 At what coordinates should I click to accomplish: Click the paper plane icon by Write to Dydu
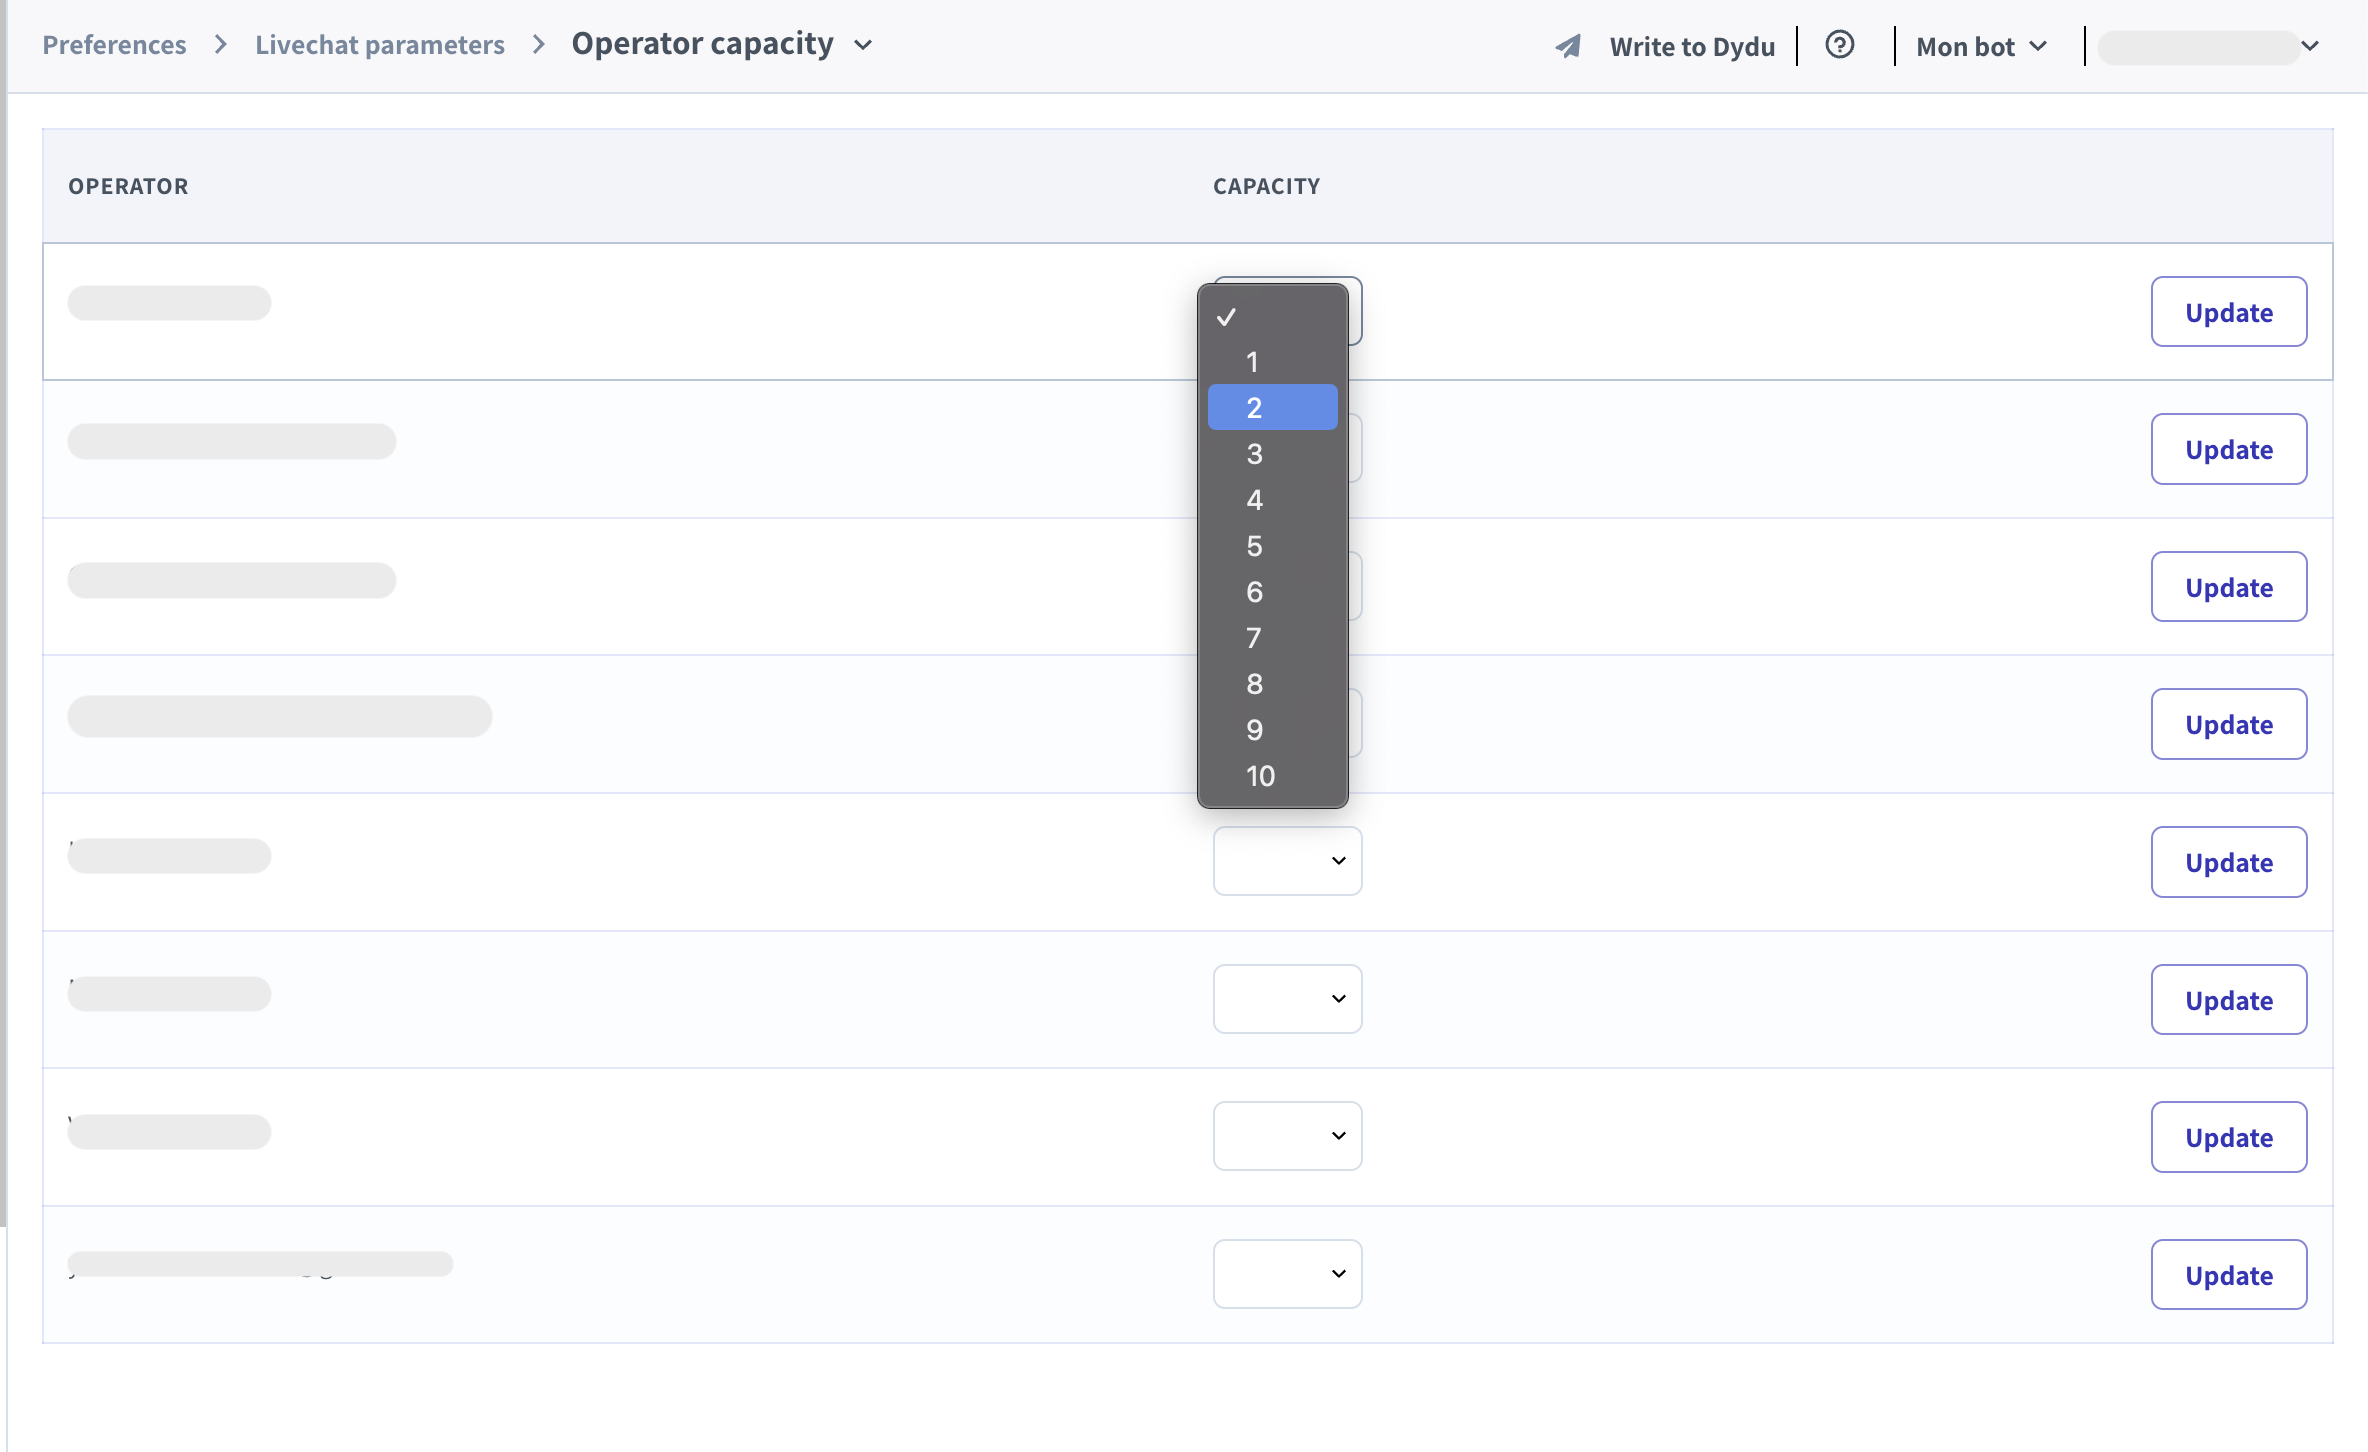click(x=1568, y=46)
